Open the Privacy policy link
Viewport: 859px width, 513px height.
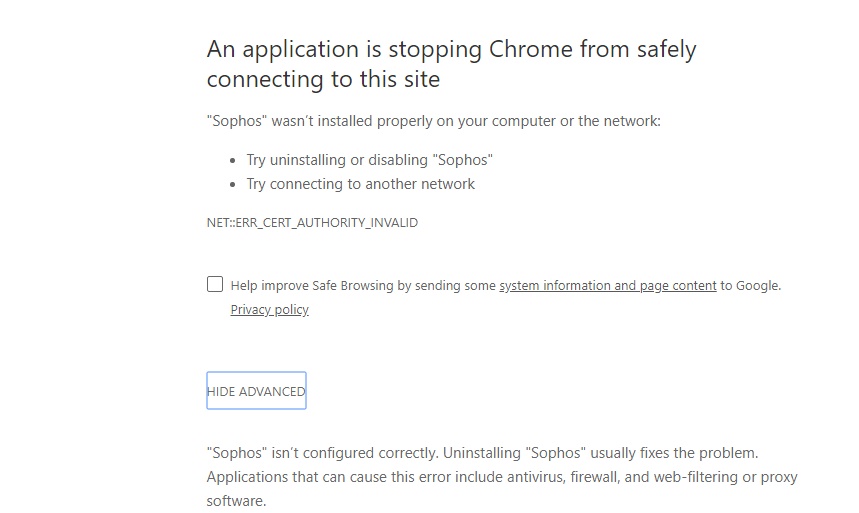click(270, 310)
